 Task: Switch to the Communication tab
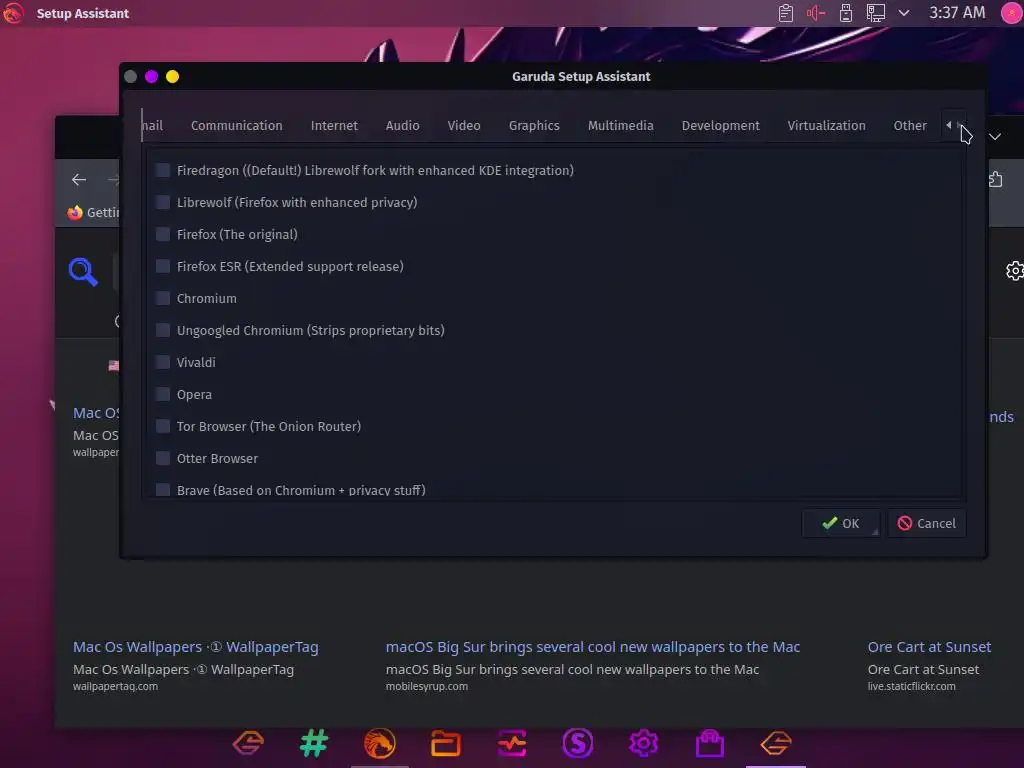[236, 125]
